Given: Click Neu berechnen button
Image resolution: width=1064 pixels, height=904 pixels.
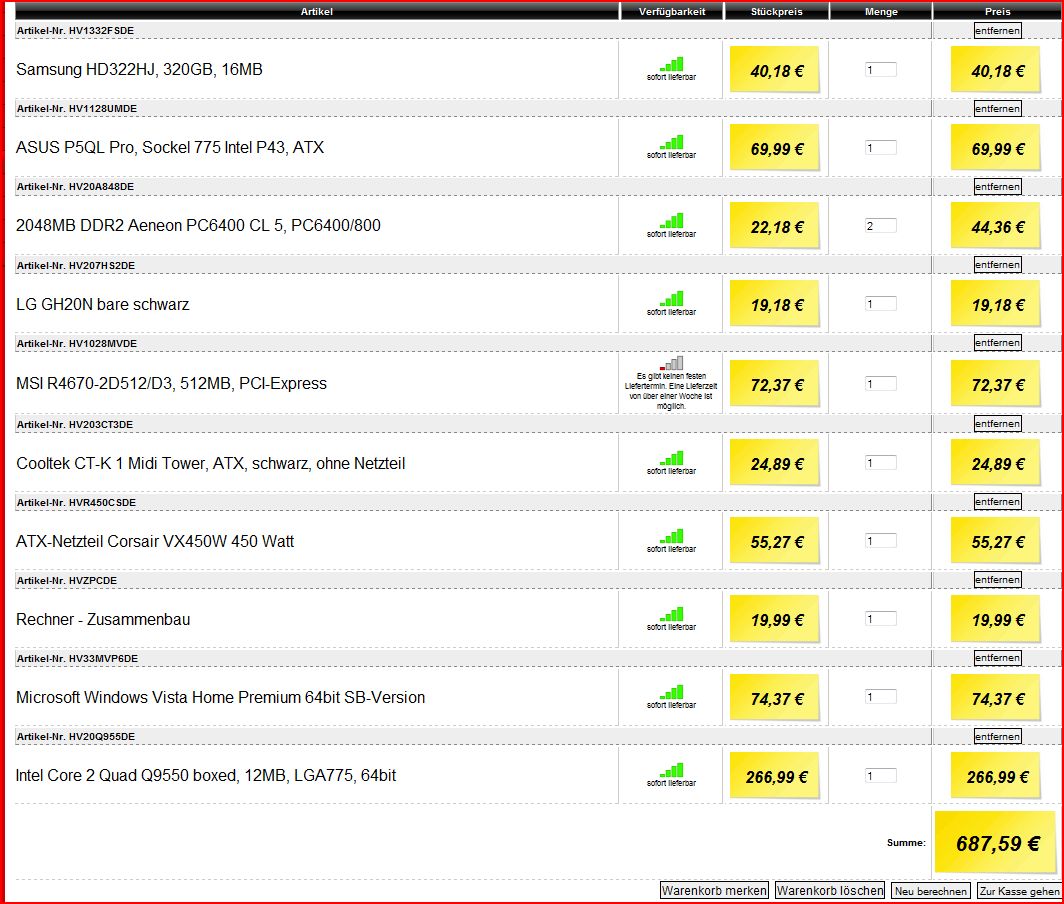Looking at the screenshot, I should 930,890.
